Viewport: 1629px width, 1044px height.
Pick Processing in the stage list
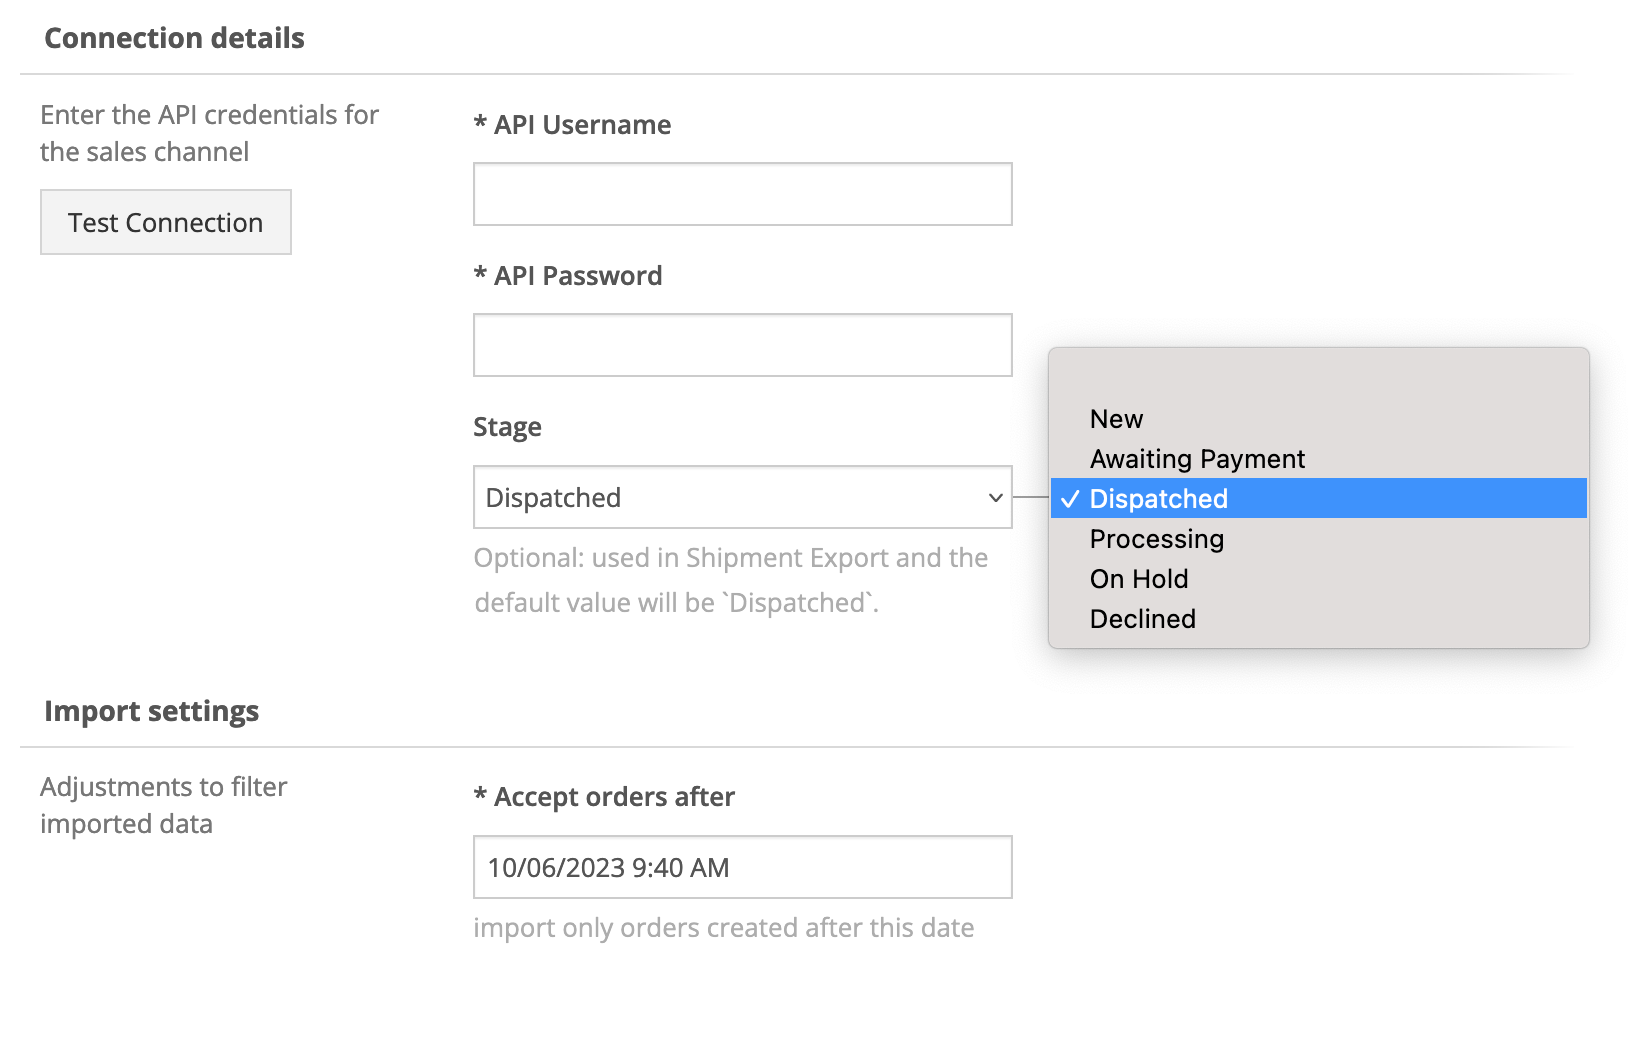click(1156, 539)
